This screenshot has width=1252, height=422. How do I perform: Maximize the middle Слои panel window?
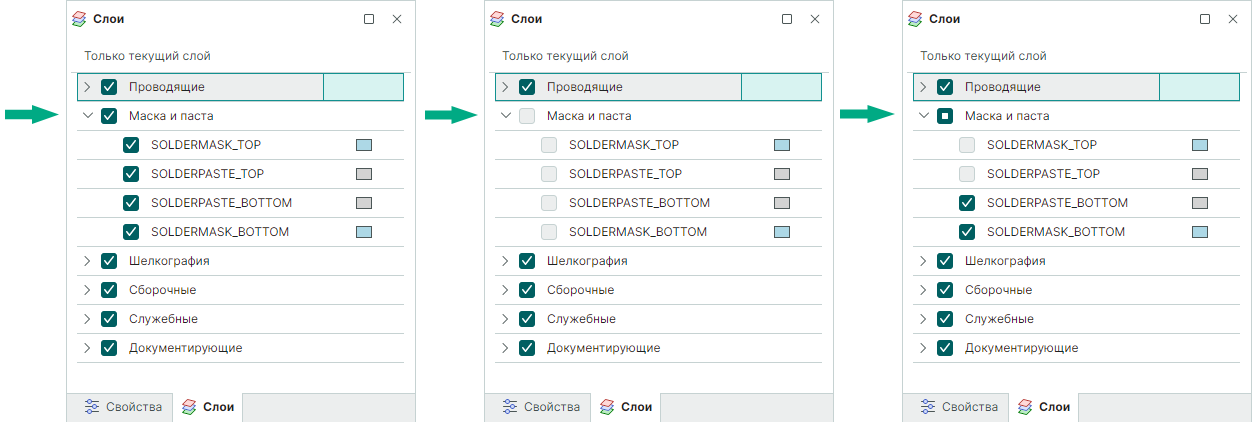[x=787, y=19]
